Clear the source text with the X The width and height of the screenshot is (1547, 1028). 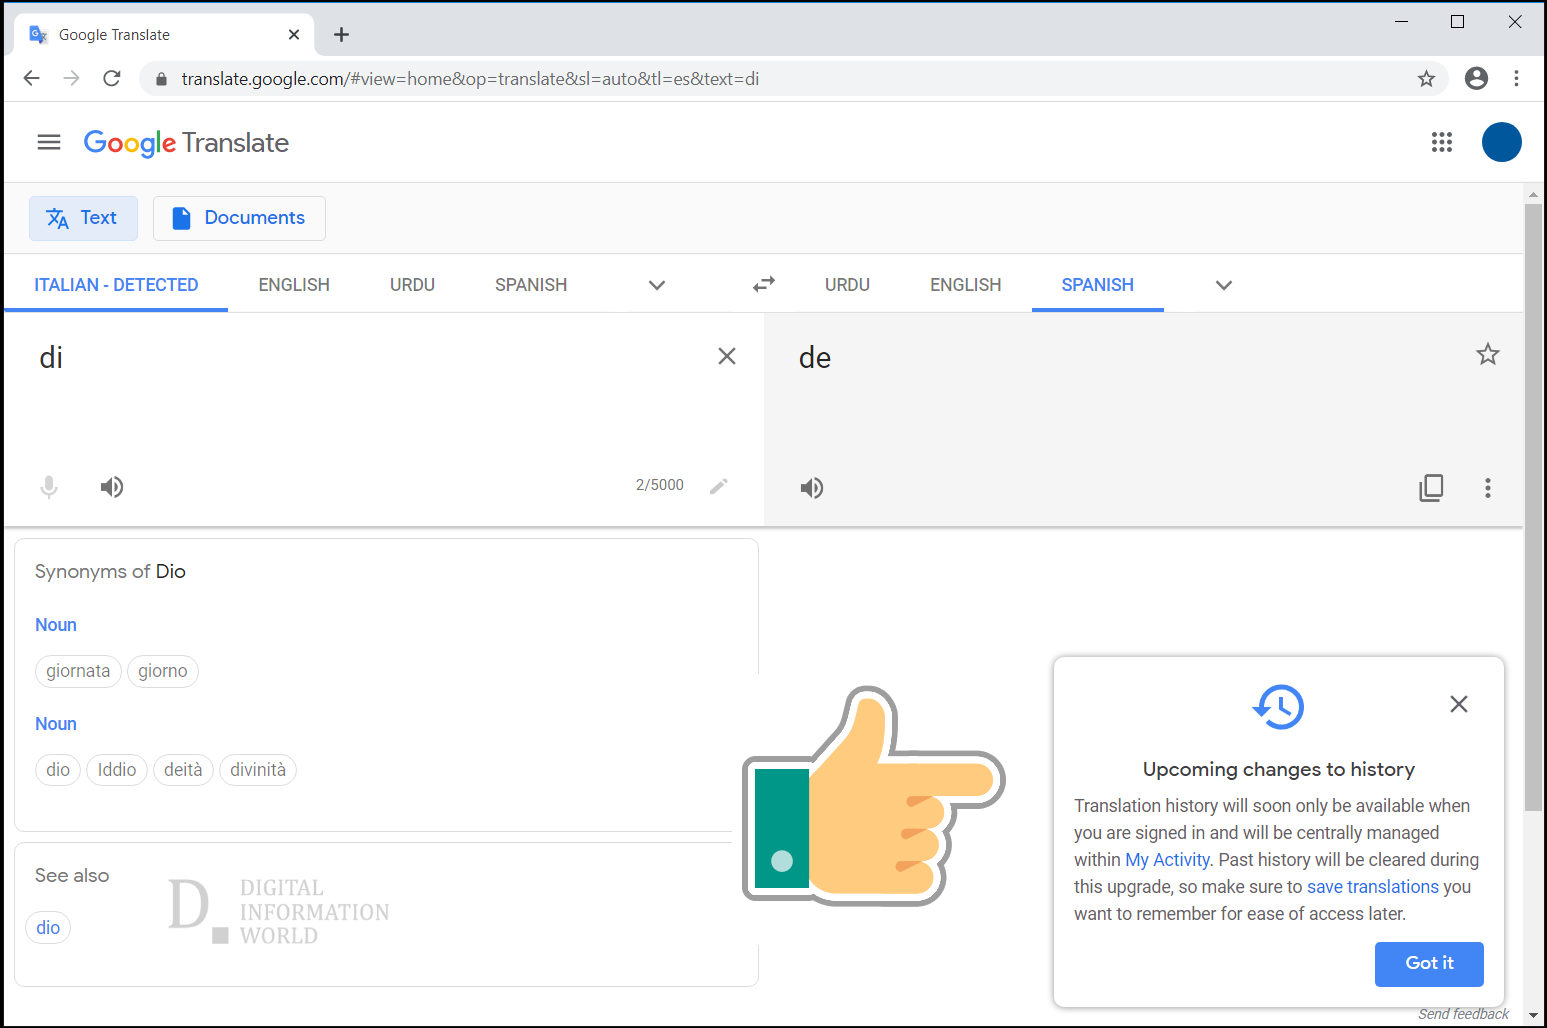point(727,355)
